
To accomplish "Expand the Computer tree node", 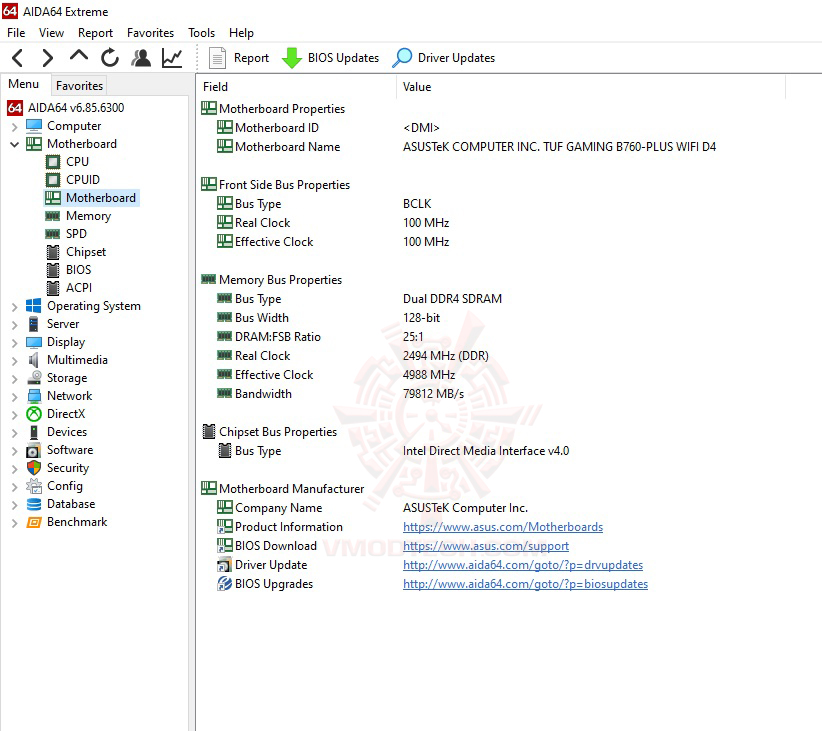I will tap(15, 126).
